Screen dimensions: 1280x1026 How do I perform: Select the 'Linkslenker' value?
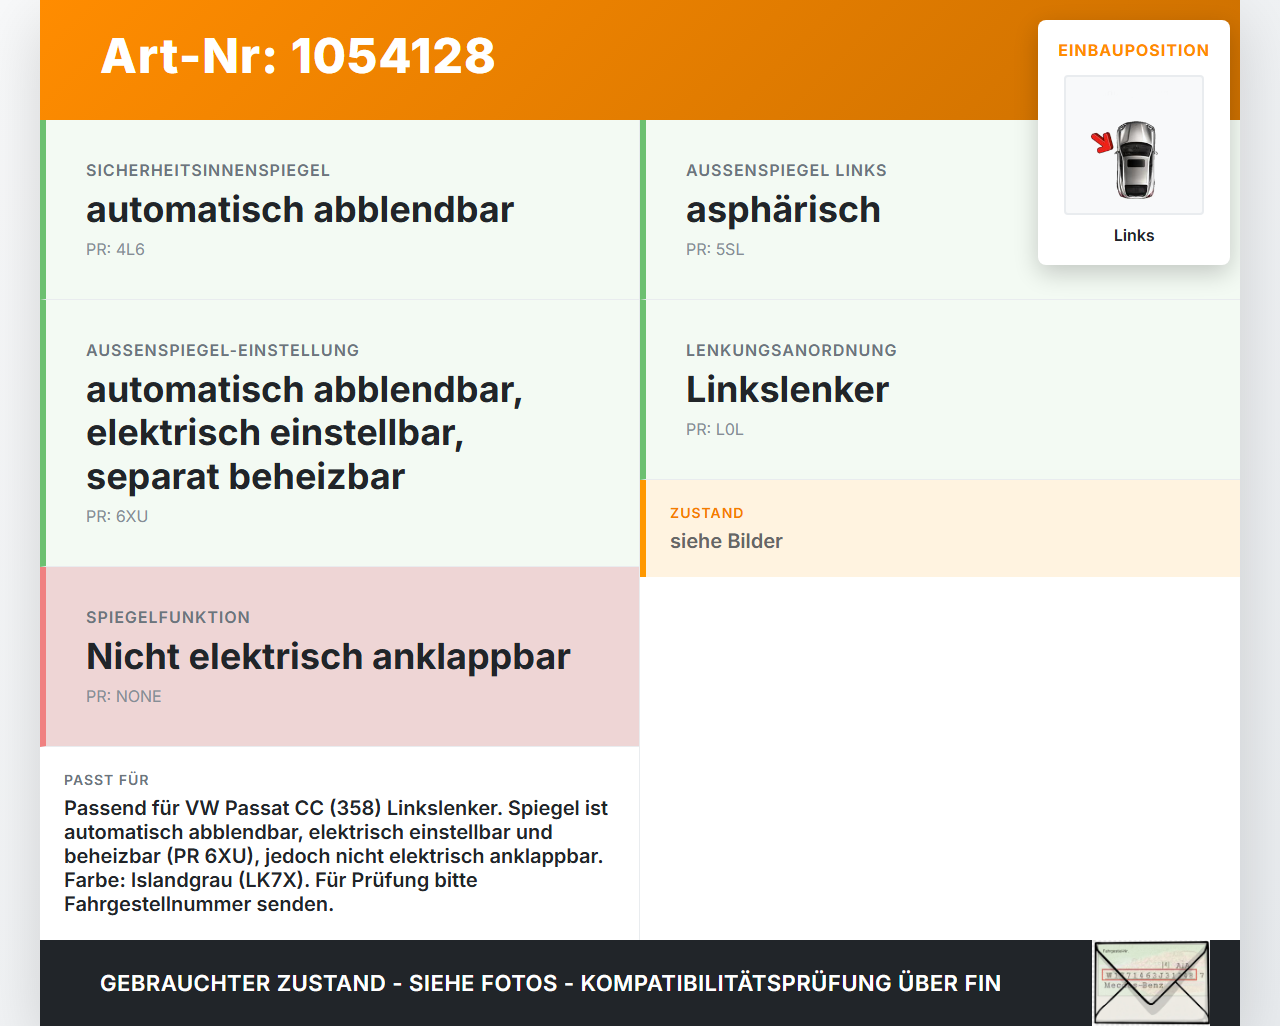coord(787,389)
